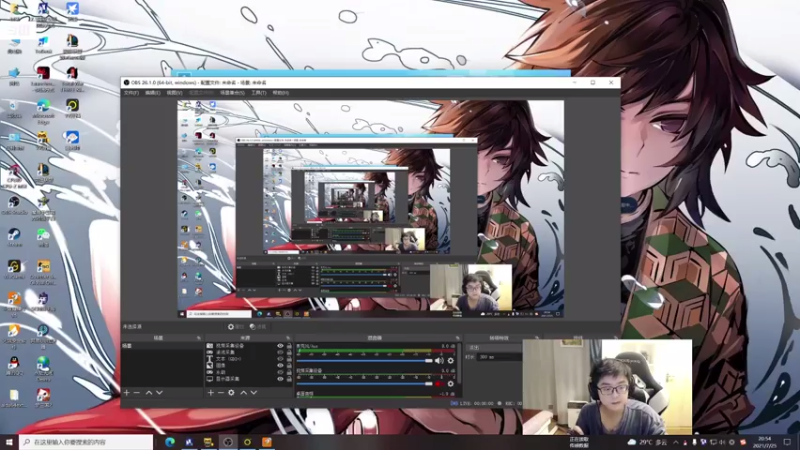Adjust 视频采集设备 mixer volume slider
This screenshot has height=450, width=800.
[365, 384]
